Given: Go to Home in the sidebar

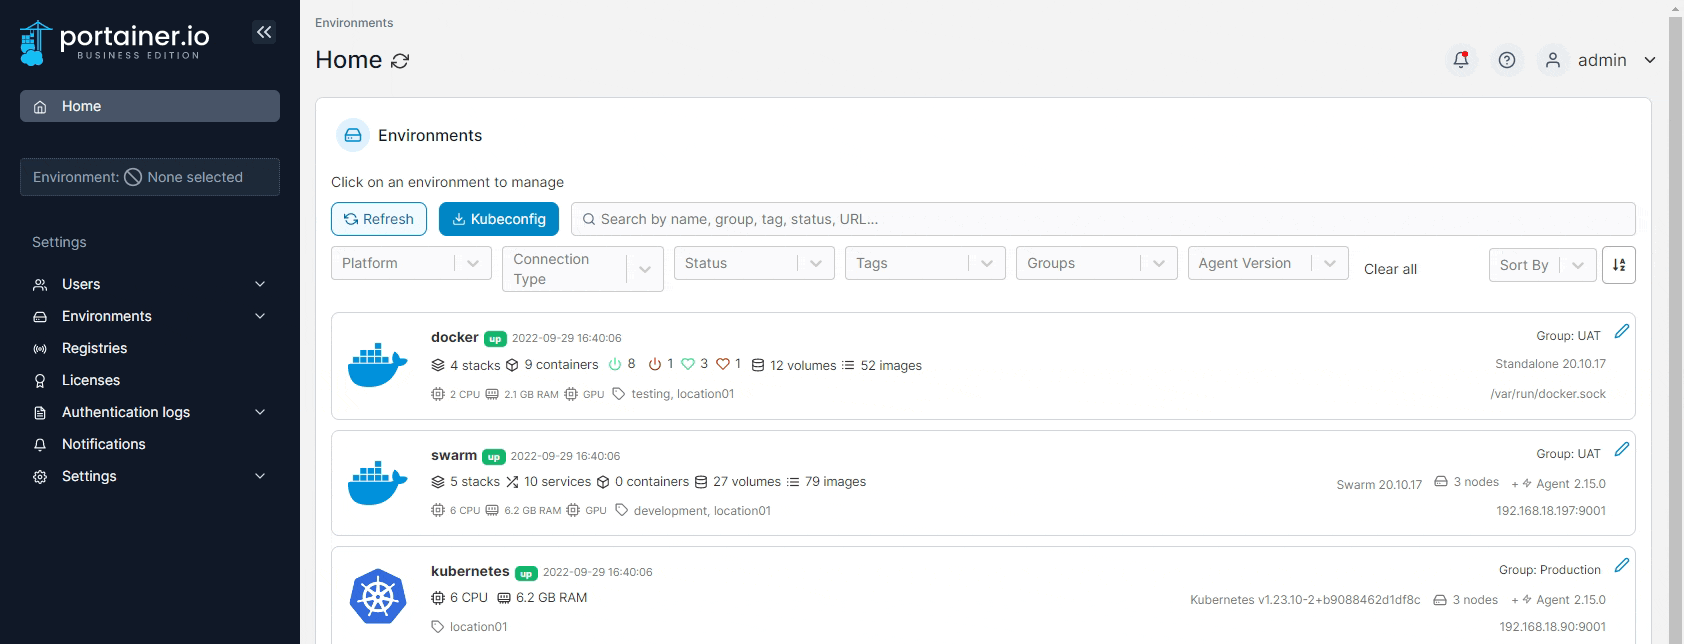Looking at the screenshot, I should click(150, 106).
